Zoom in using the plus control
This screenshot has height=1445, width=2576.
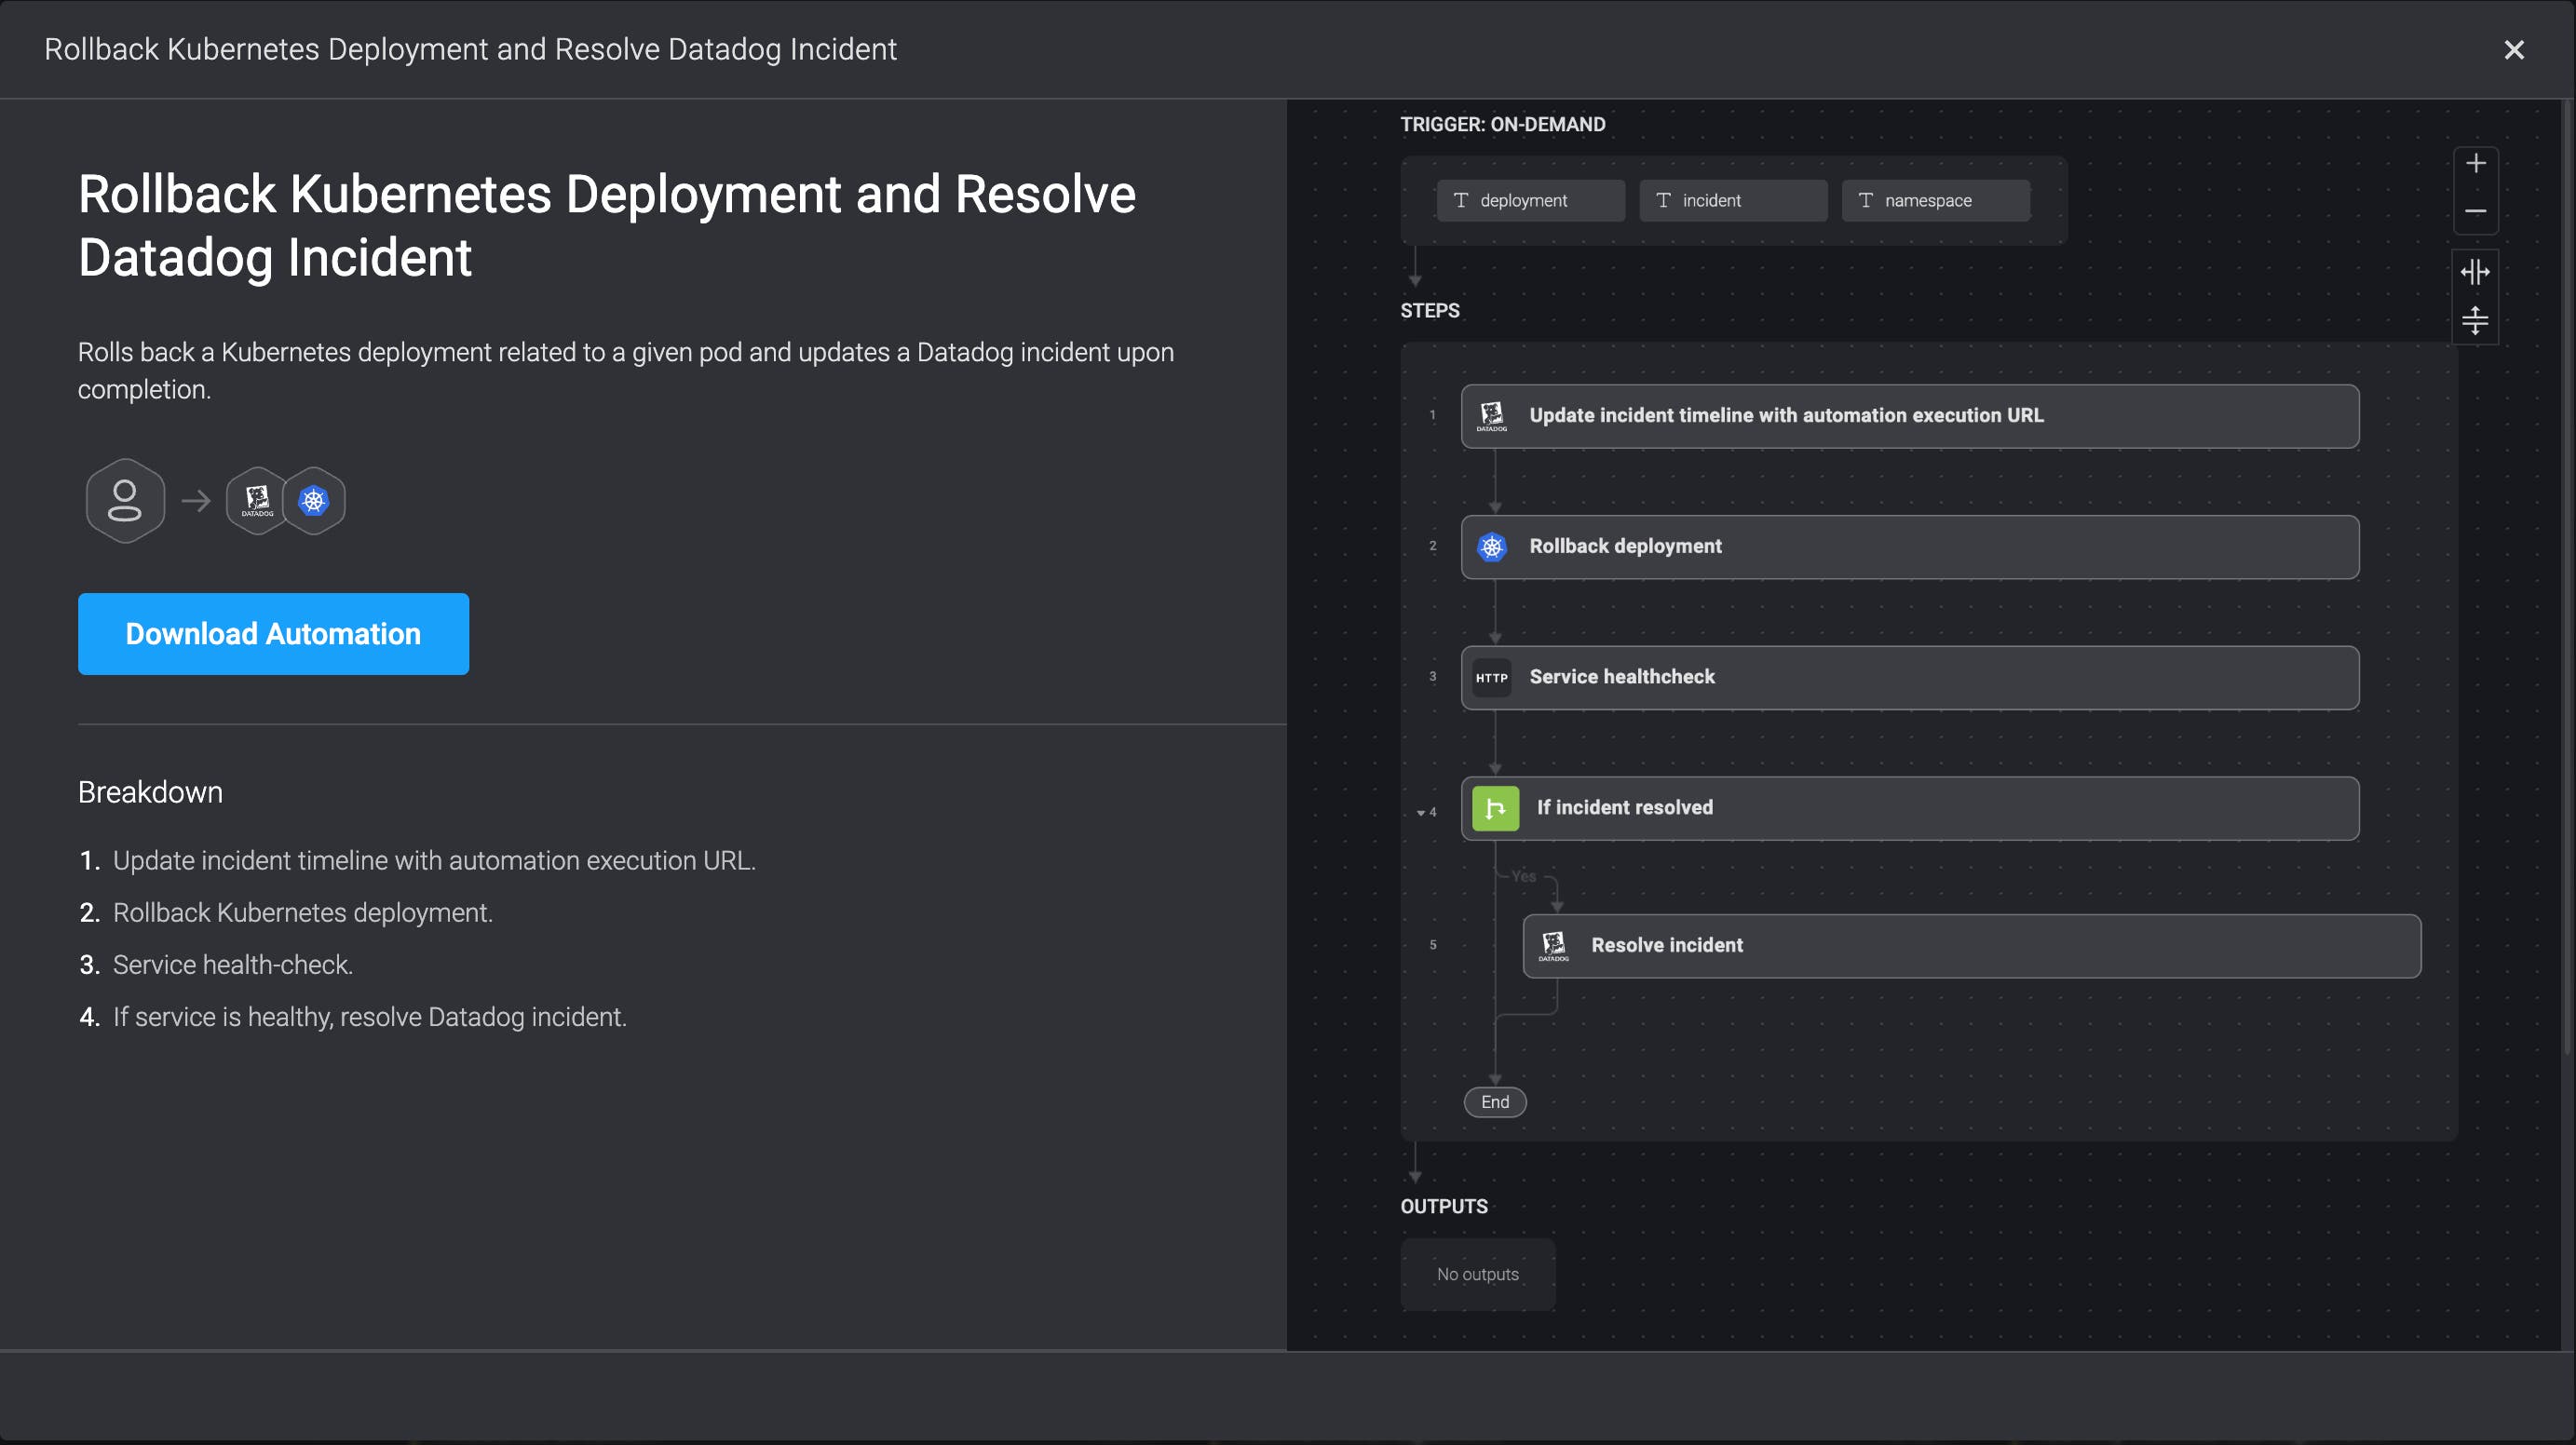[x=2477, y=164]
